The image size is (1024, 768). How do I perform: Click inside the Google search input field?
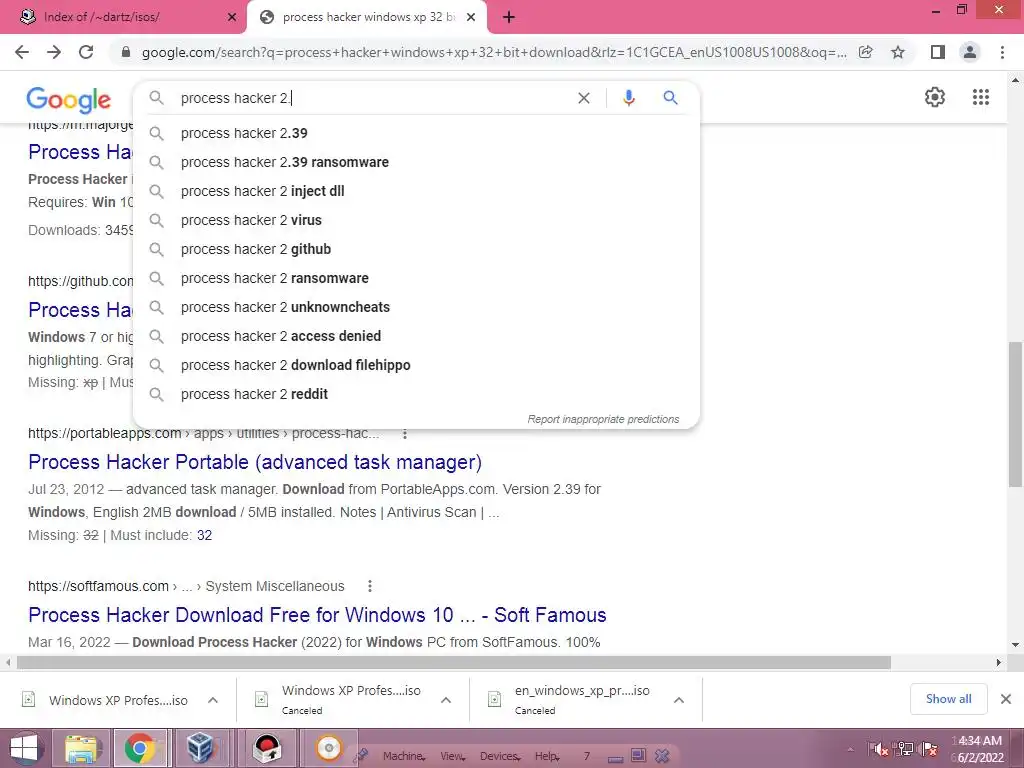(x=372, y=98)
